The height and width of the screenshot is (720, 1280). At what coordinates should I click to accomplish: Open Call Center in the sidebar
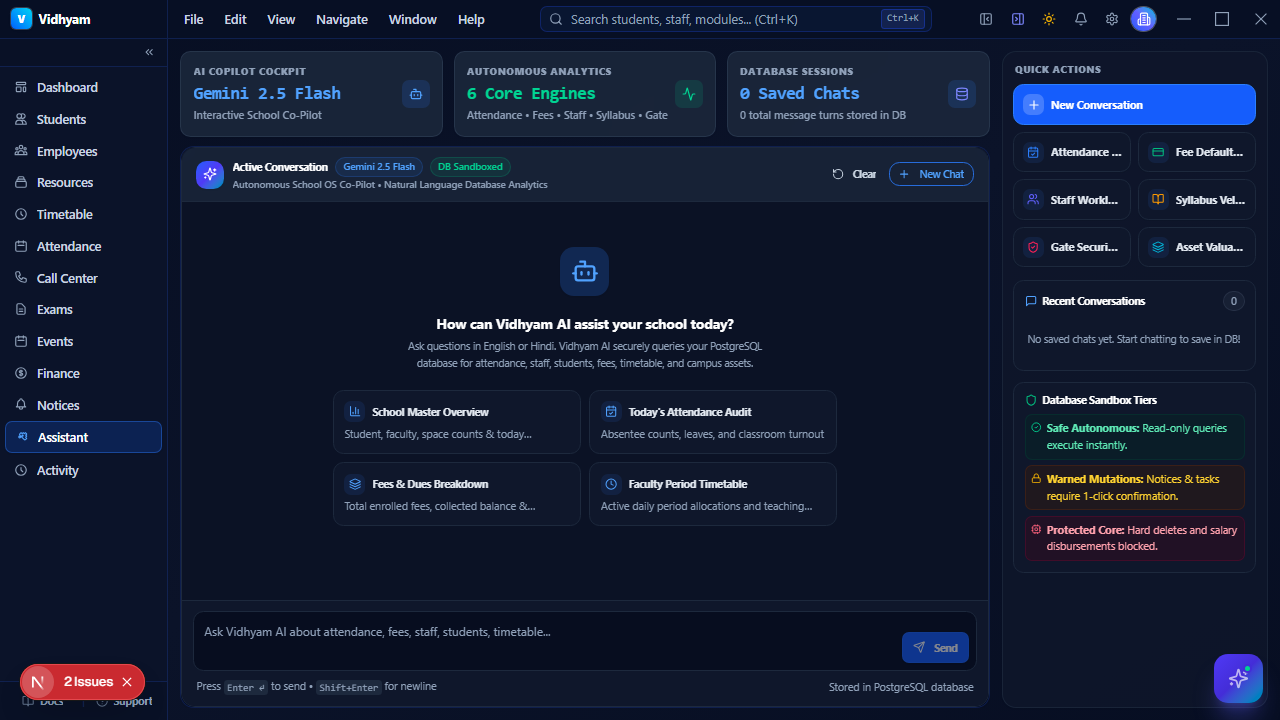[x=83, y=278]
